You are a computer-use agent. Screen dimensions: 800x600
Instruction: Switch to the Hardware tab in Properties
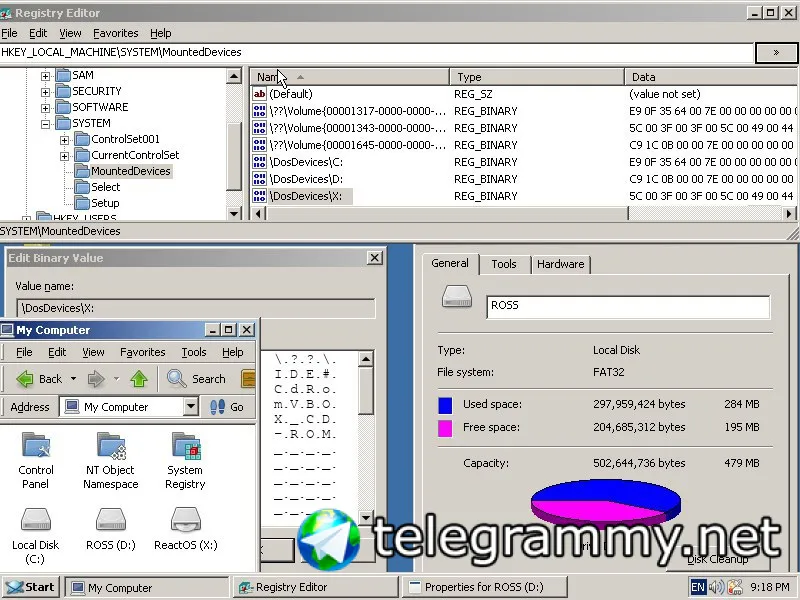(561, 264)
